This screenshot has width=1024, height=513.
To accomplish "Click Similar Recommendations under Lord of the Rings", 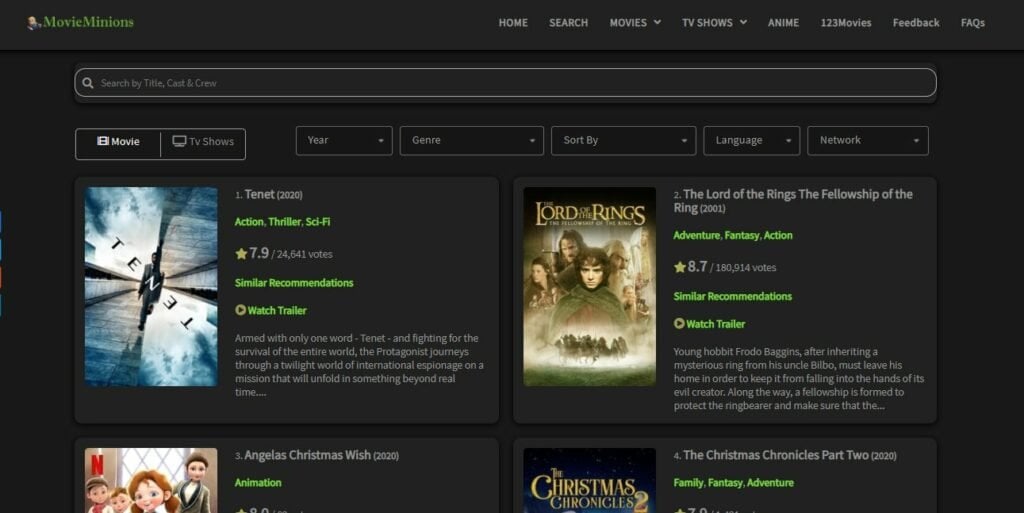I will click(x=733, y=296).
